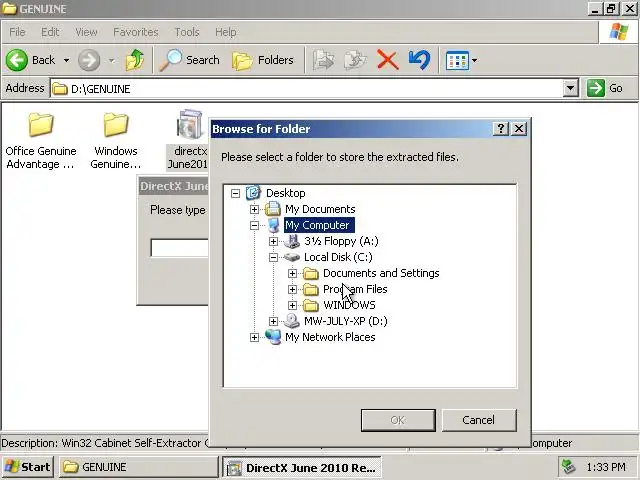Click the 3½ Floppy drive icon
Screen dimensions: 640x480
point(292,241)
